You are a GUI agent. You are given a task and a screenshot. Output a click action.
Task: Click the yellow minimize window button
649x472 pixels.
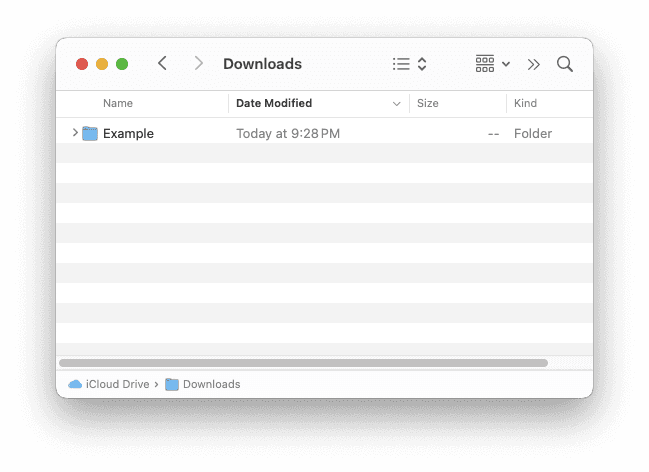[102, 64]
